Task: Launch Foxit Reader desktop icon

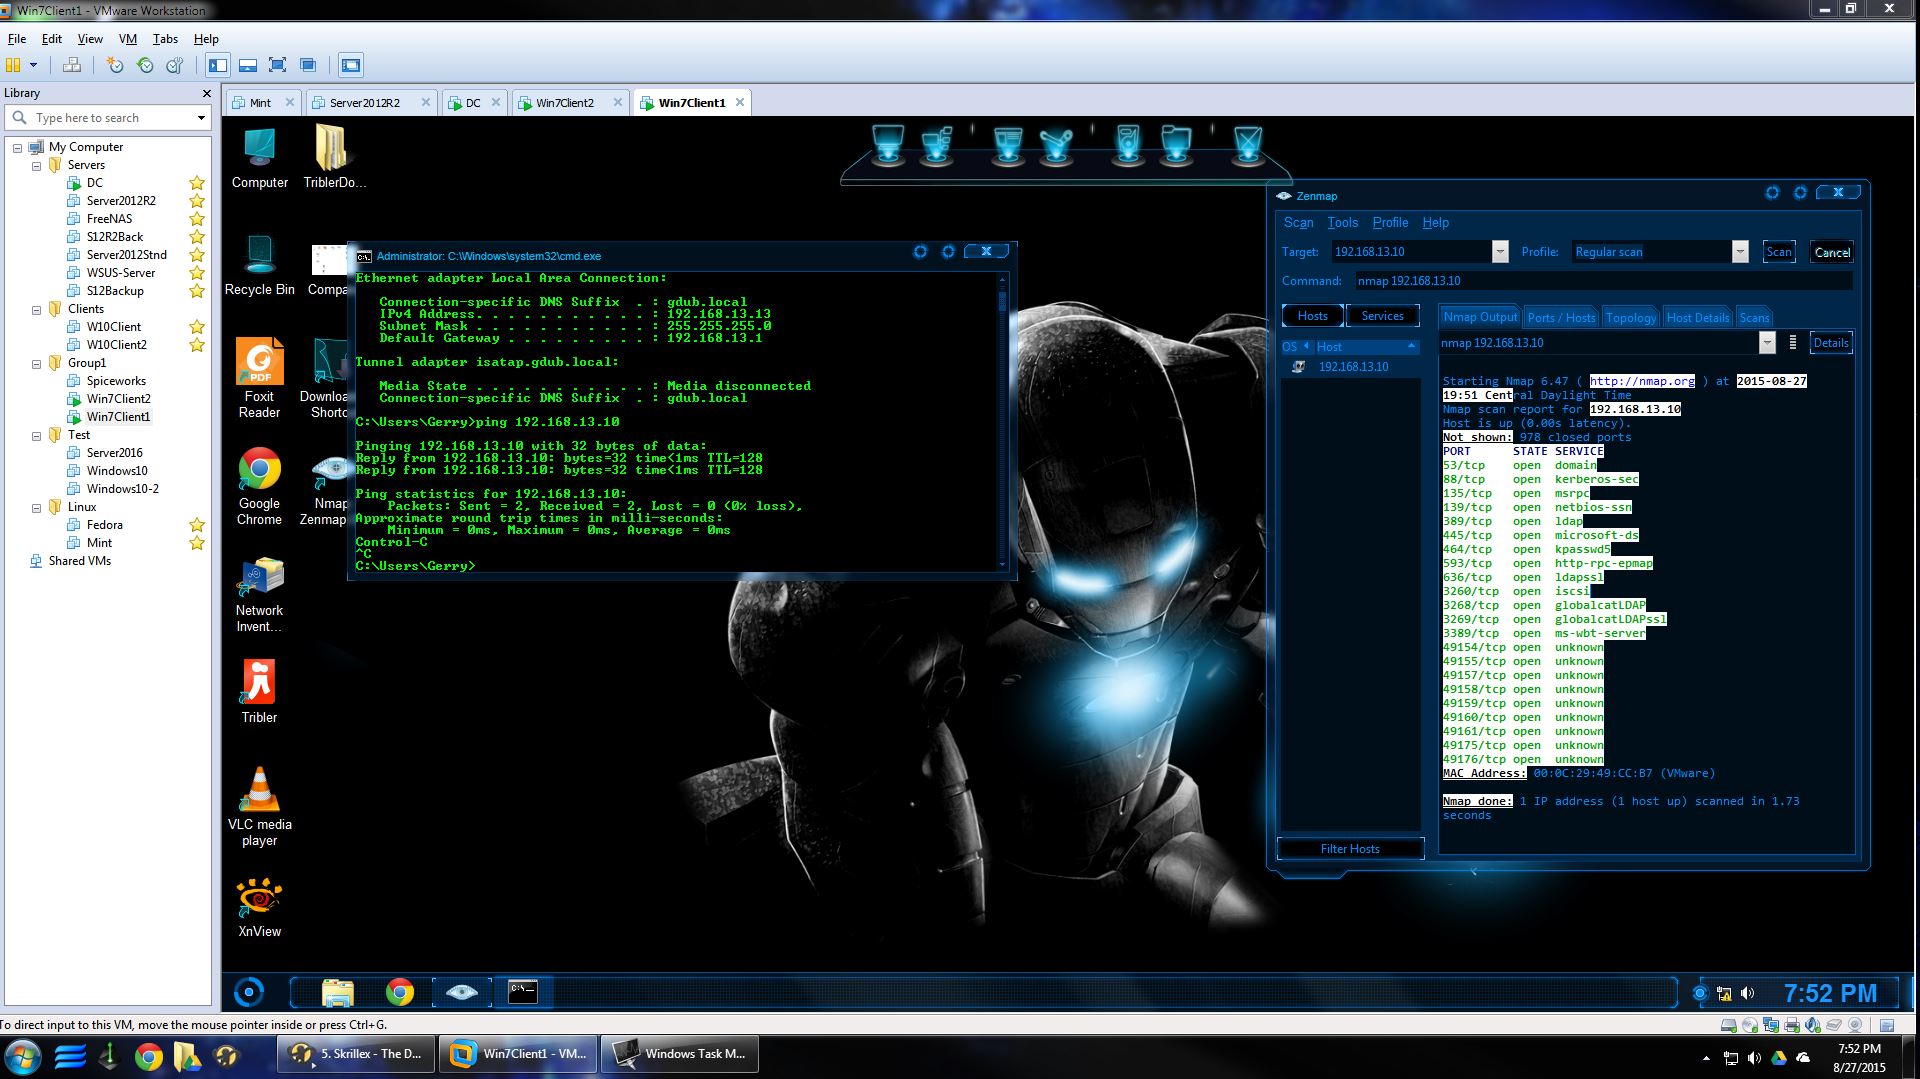Action: 259,378
